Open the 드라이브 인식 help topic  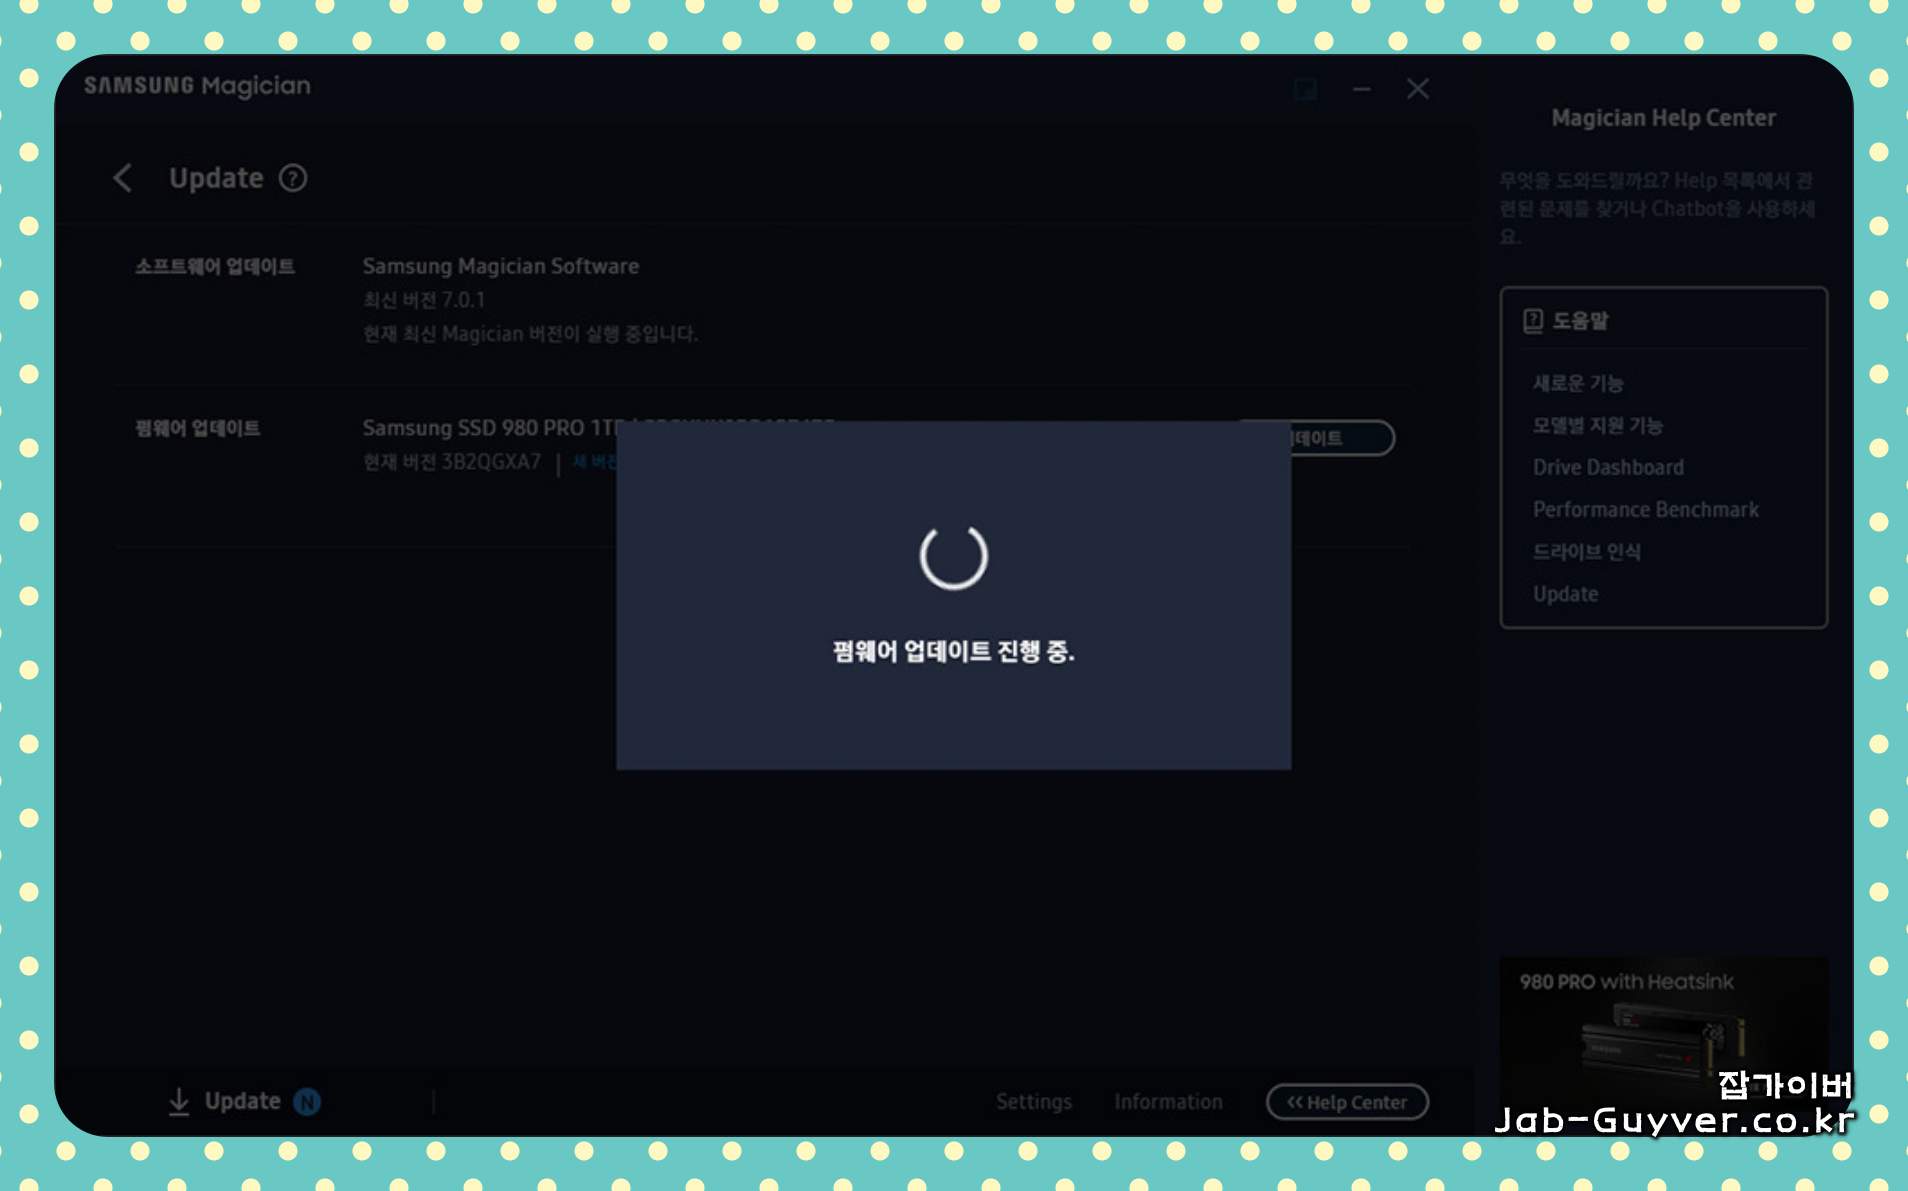coord(1587,552)
